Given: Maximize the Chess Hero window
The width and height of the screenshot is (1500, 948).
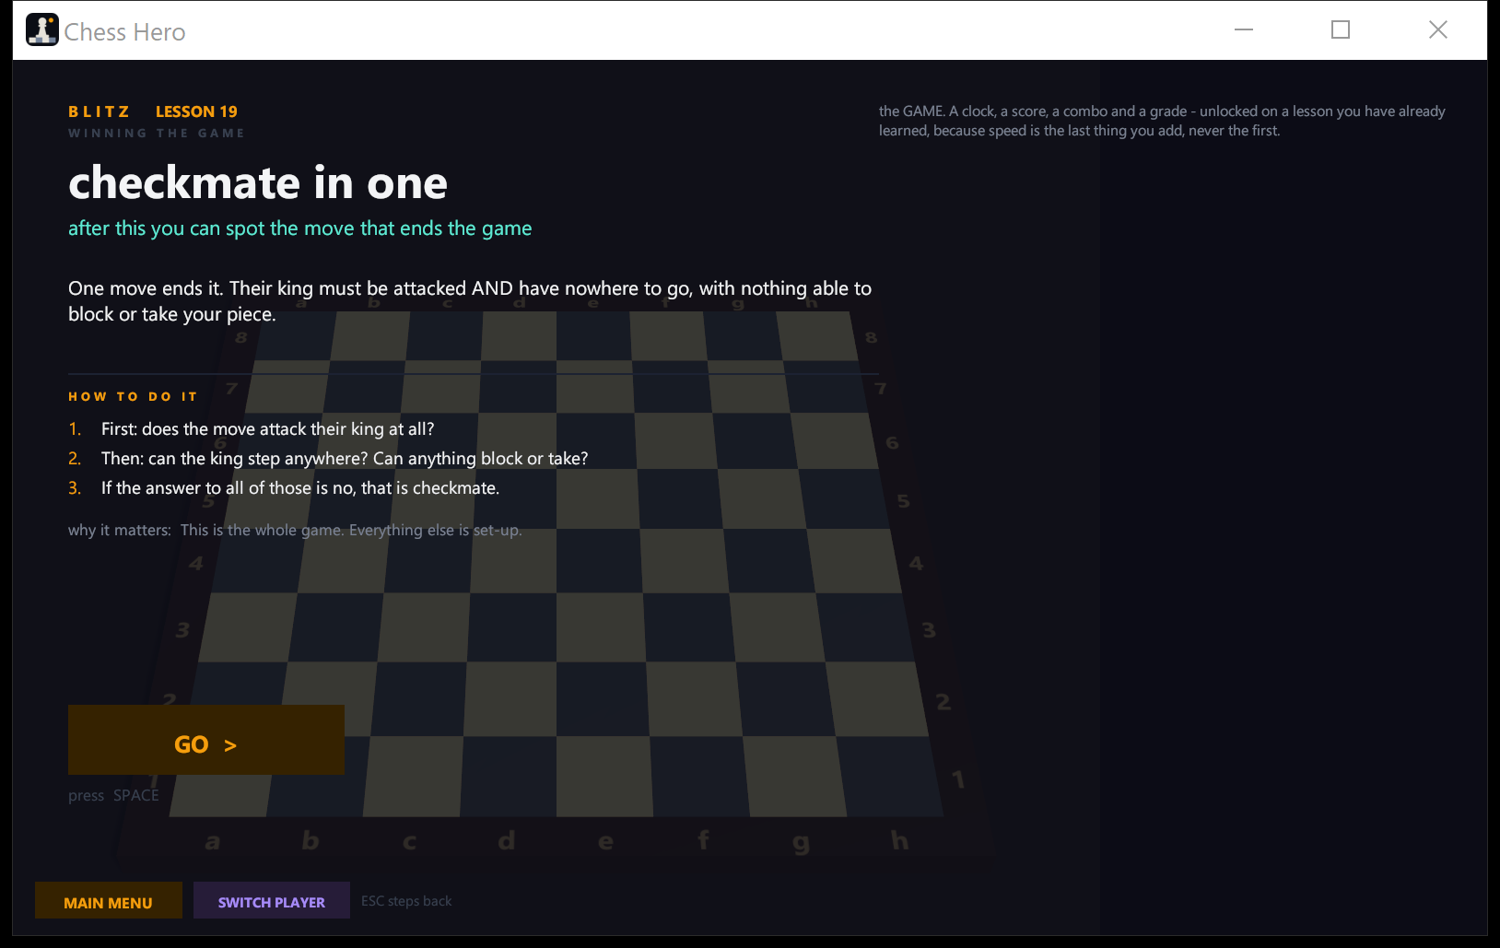Looking at the screenshot, I should [1340, 30].
